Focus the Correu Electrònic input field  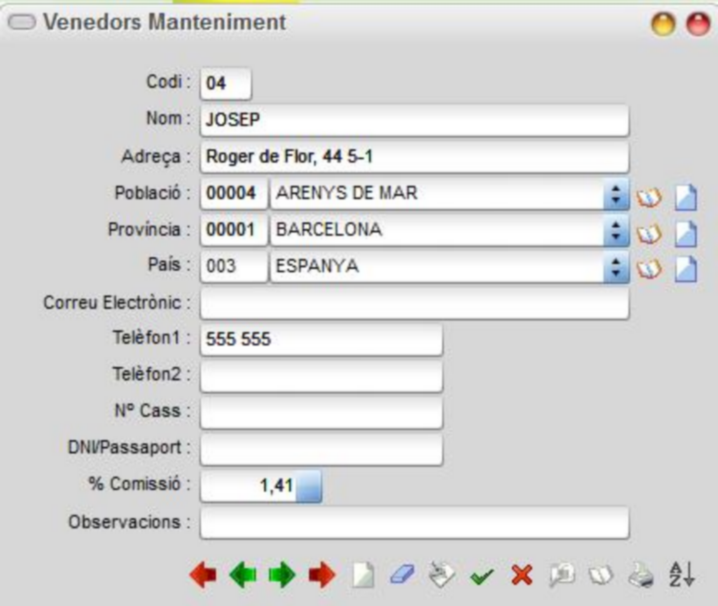[x=414, y=304]
